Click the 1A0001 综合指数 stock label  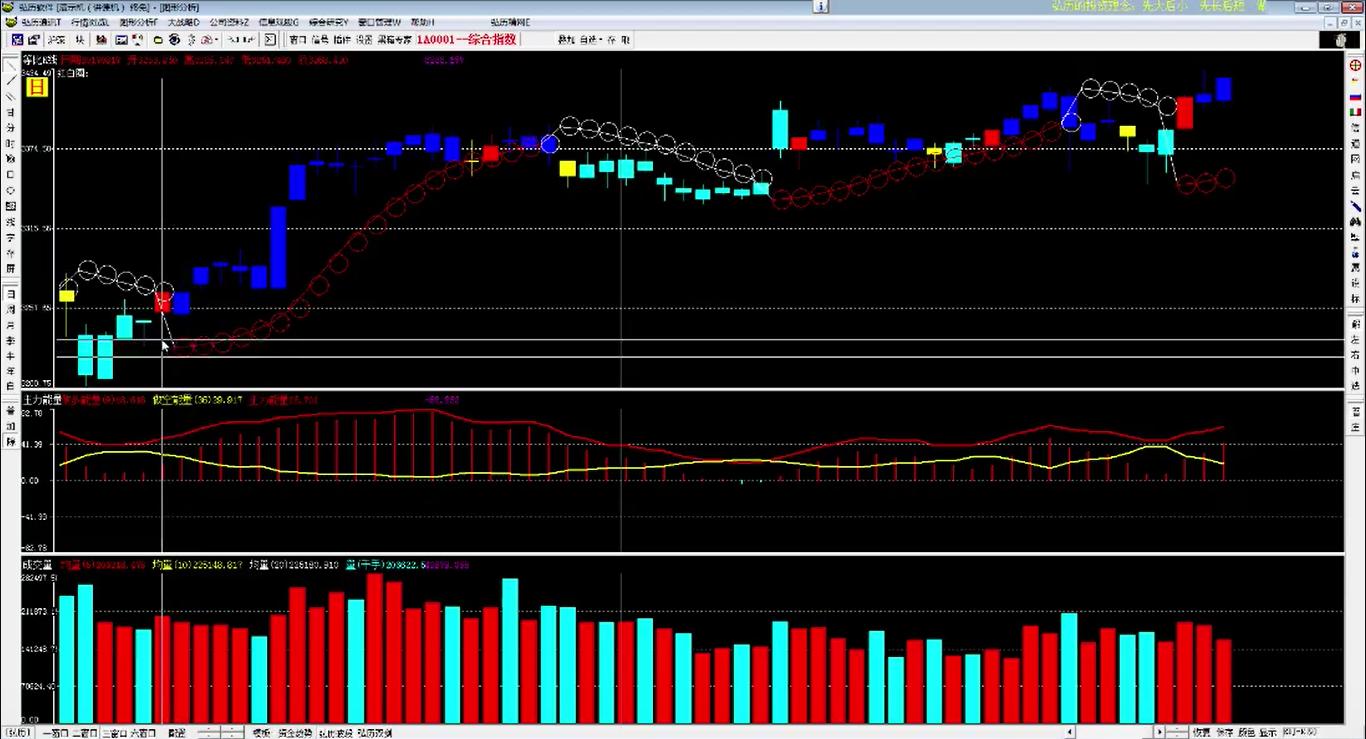(x=467, y=40)
